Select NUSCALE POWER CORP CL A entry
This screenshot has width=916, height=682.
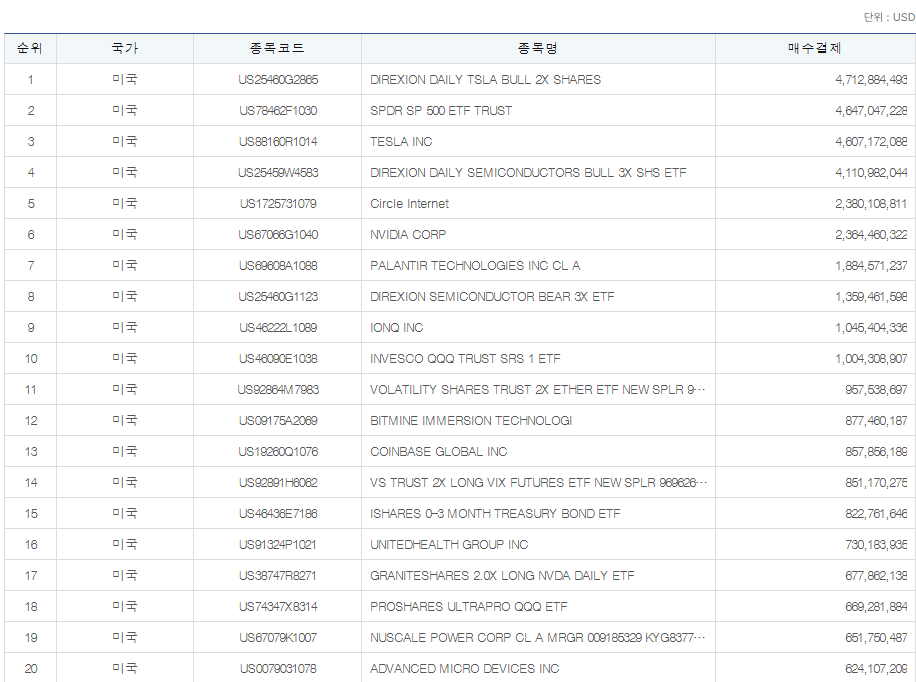pyautogui.click(x=538, y=637)
